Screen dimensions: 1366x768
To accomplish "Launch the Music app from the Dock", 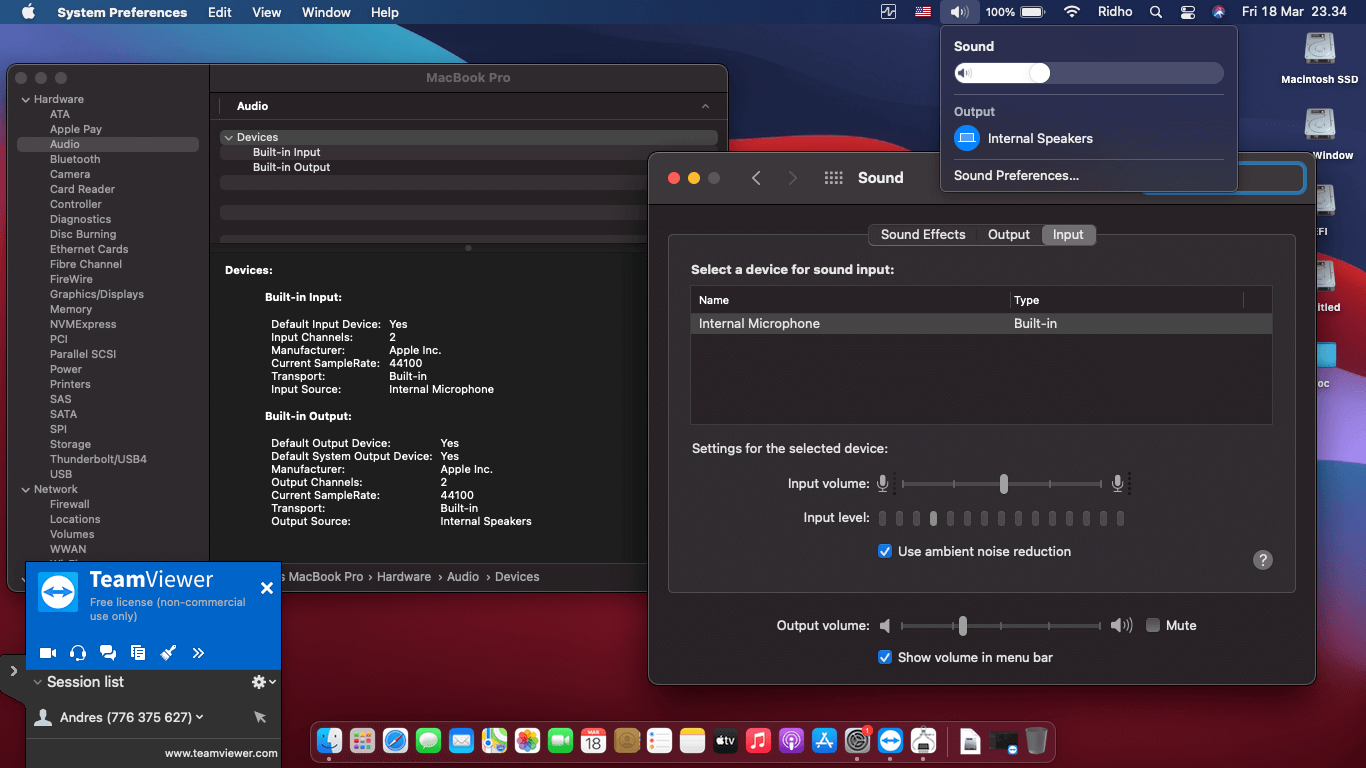I will pyautogui.click(x=758, y=741).
